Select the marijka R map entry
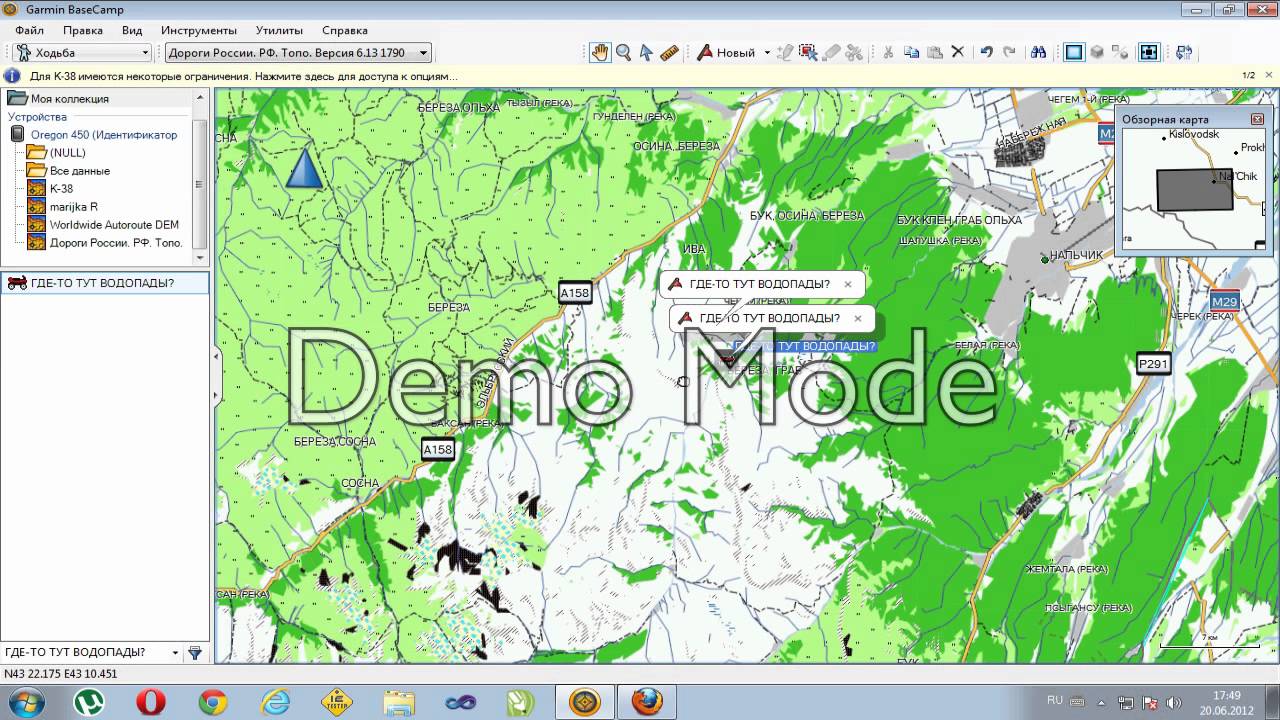Screen dimensions: 1280x720 (x=73, y=207)
